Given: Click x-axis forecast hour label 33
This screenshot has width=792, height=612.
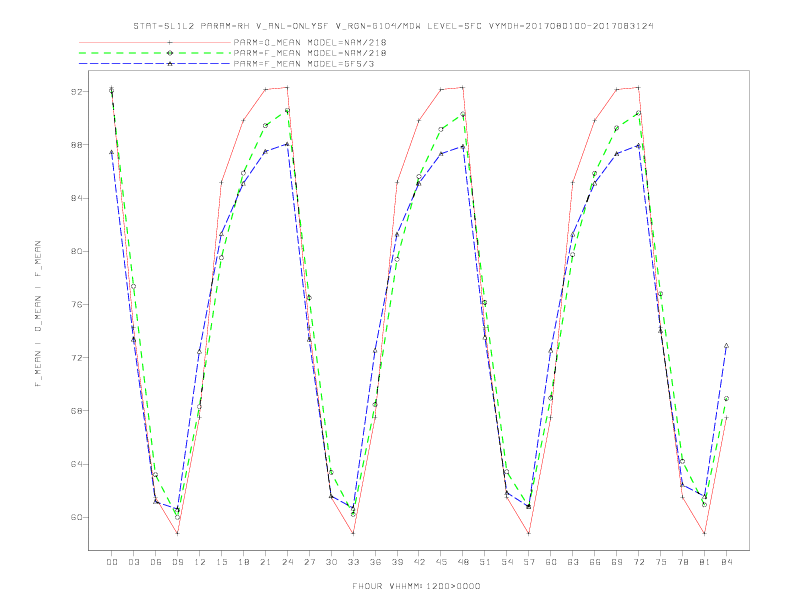Looking at the screenshot, I should [353, 562].
